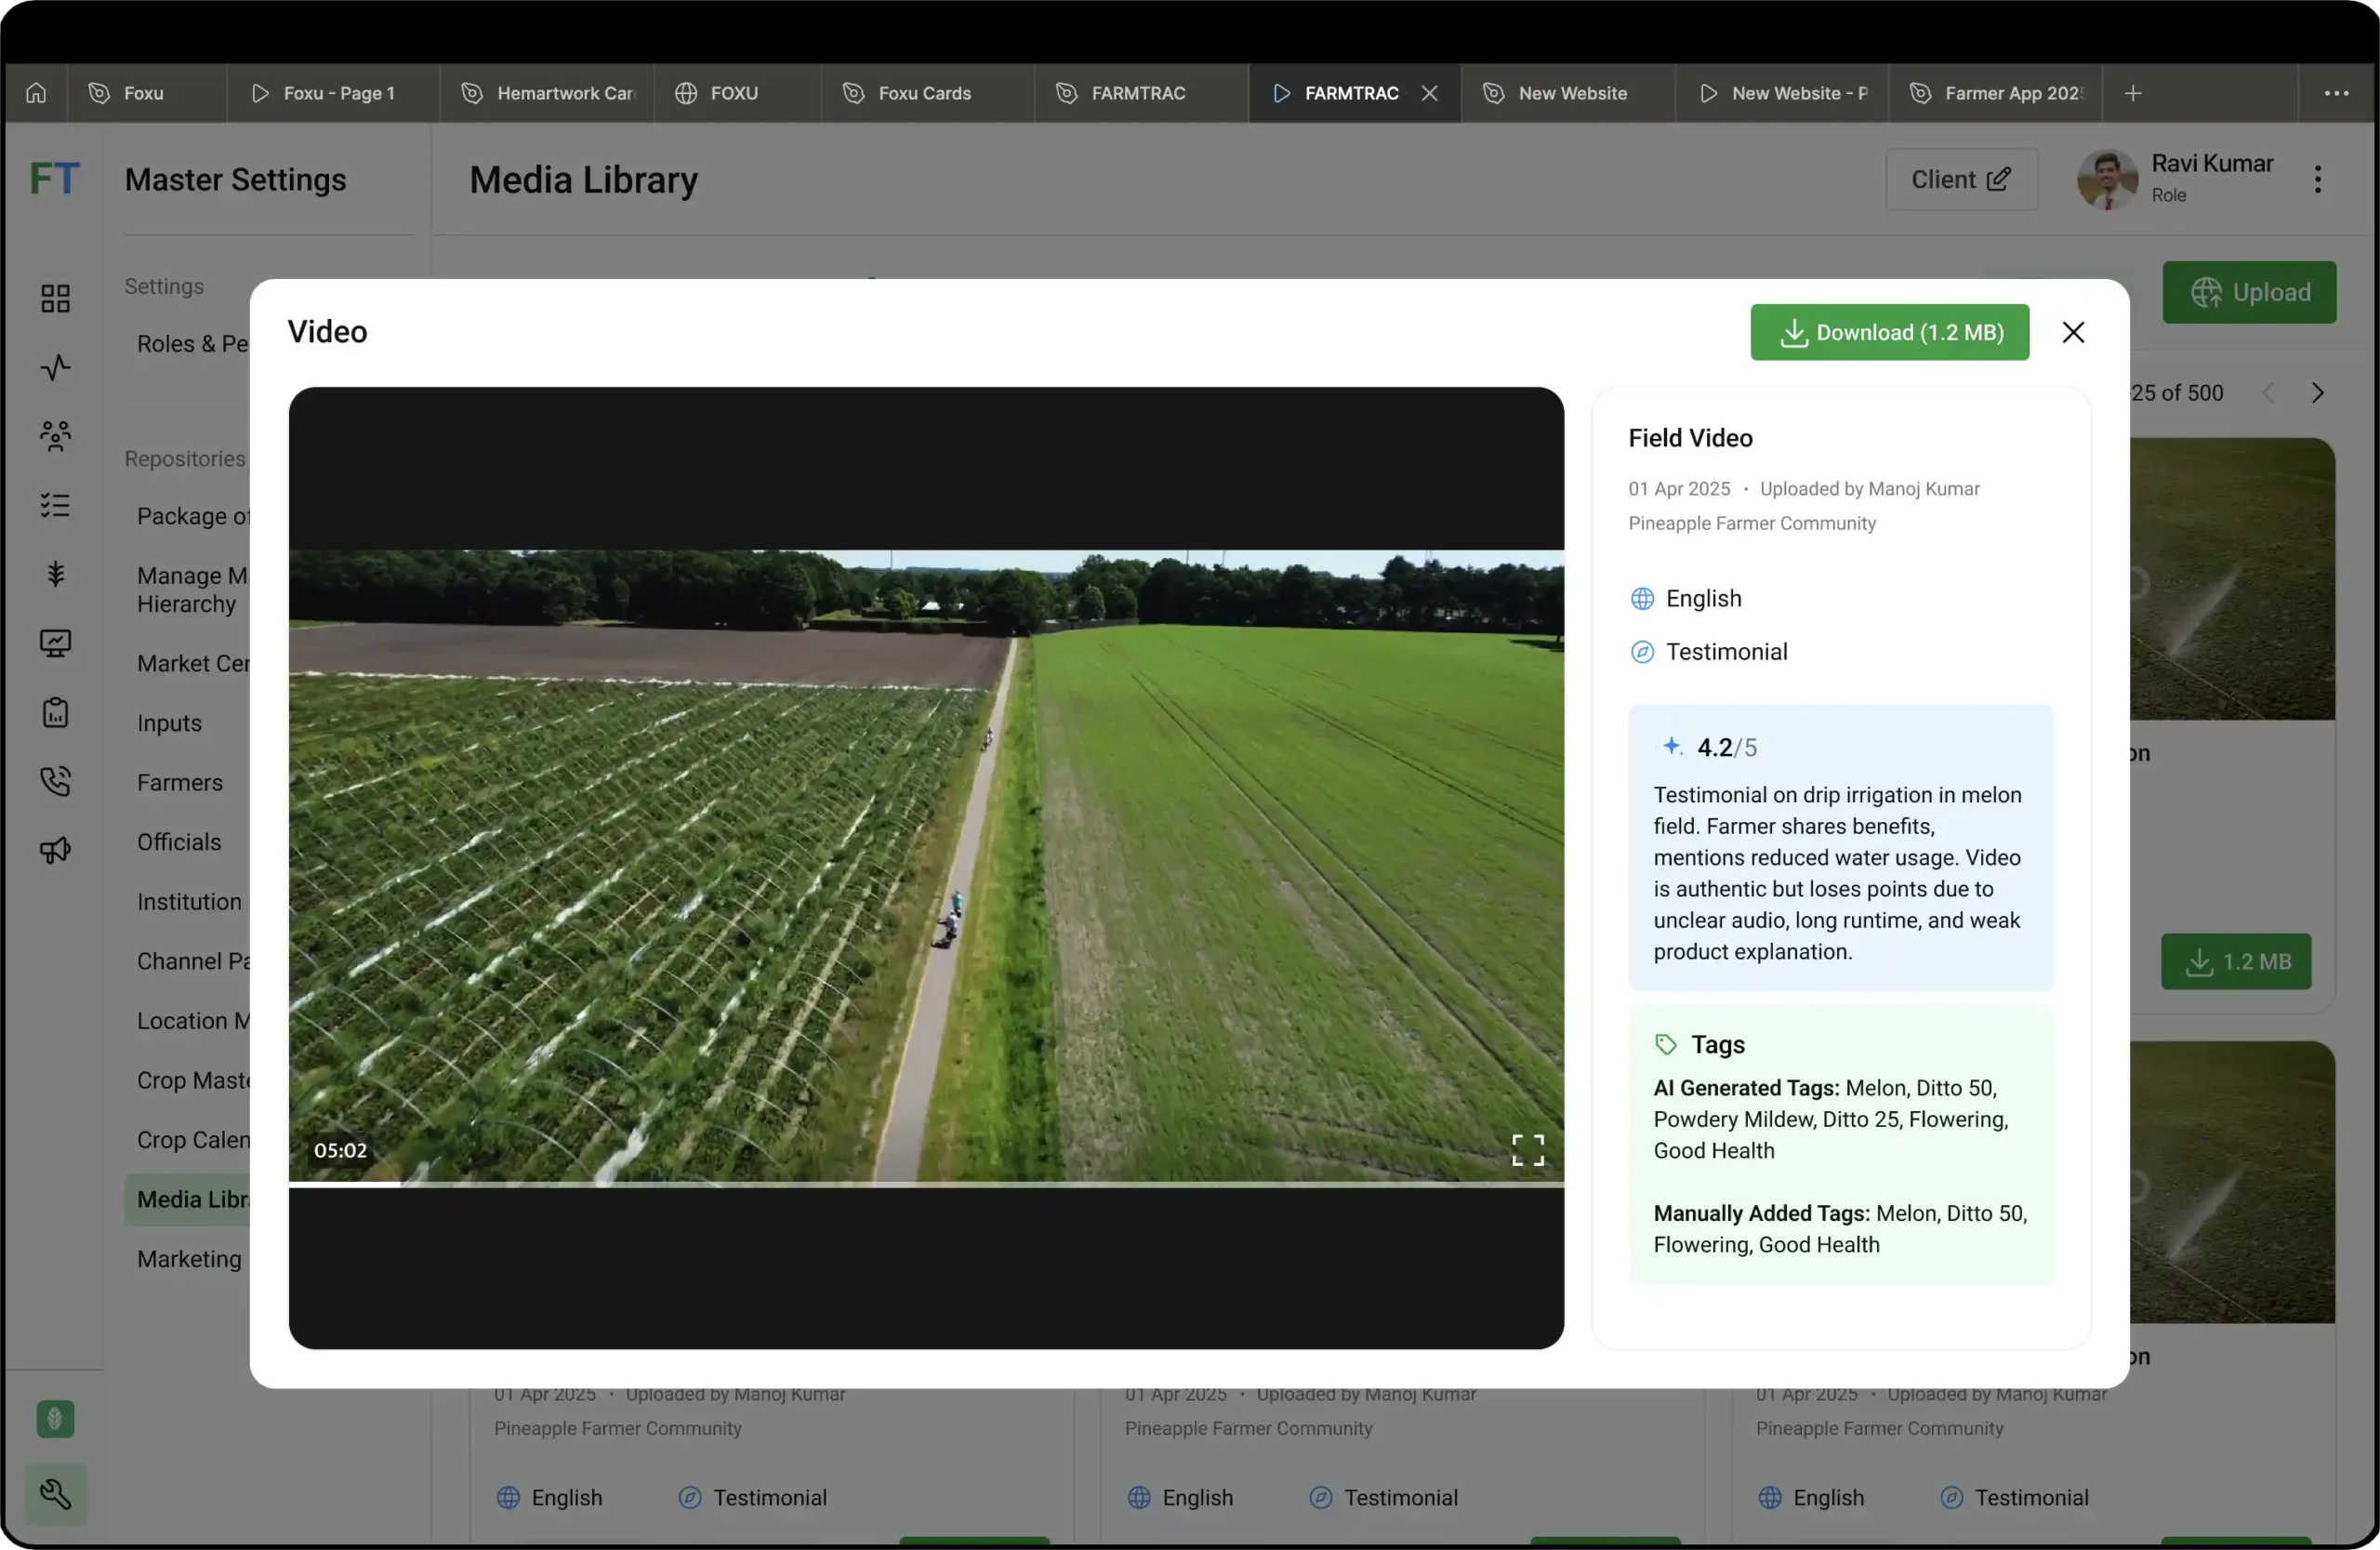Switch to the Foxu tab

point(146,93)
